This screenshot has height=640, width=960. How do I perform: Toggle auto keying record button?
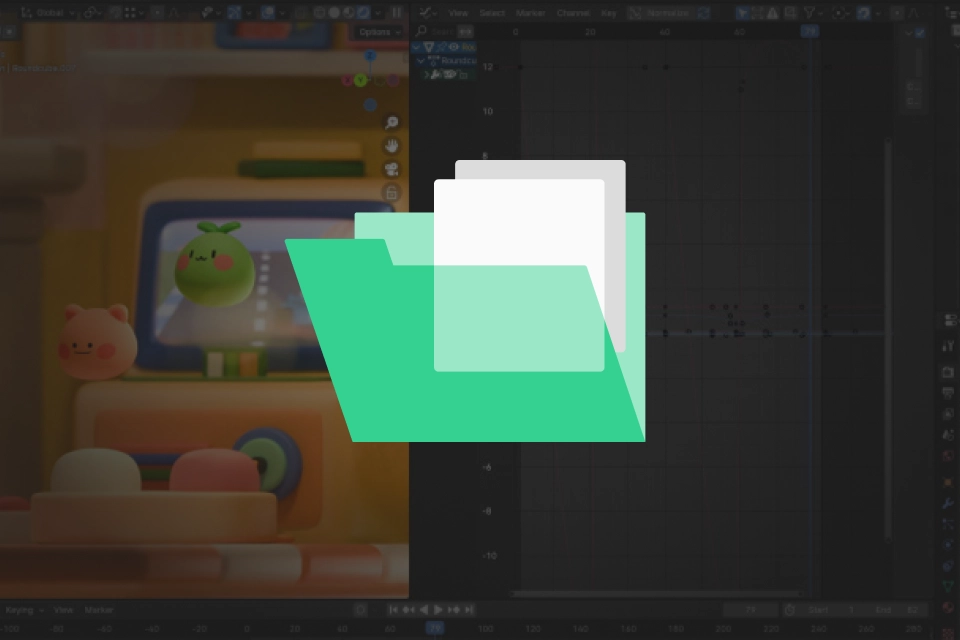pyautogui.click(x=361, y=609)
